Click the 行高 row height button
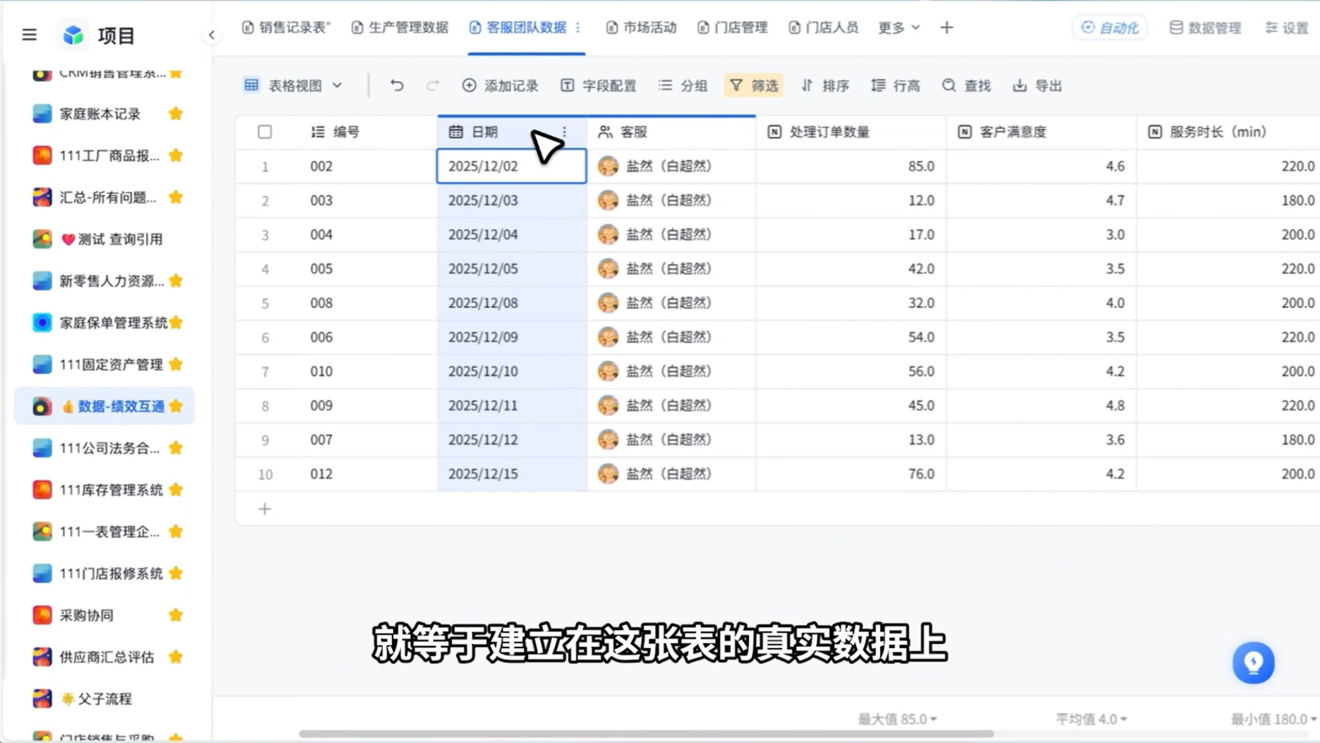Viewport: 1320px width, 743px height. coord(896,86)
